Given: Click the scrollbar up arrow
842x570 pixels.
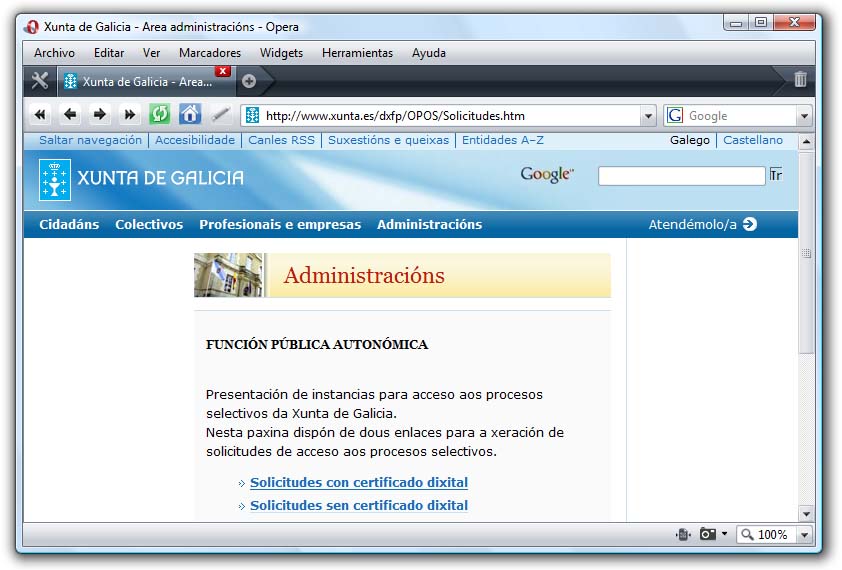Looking at the screenshot, I should click(806, 142).
